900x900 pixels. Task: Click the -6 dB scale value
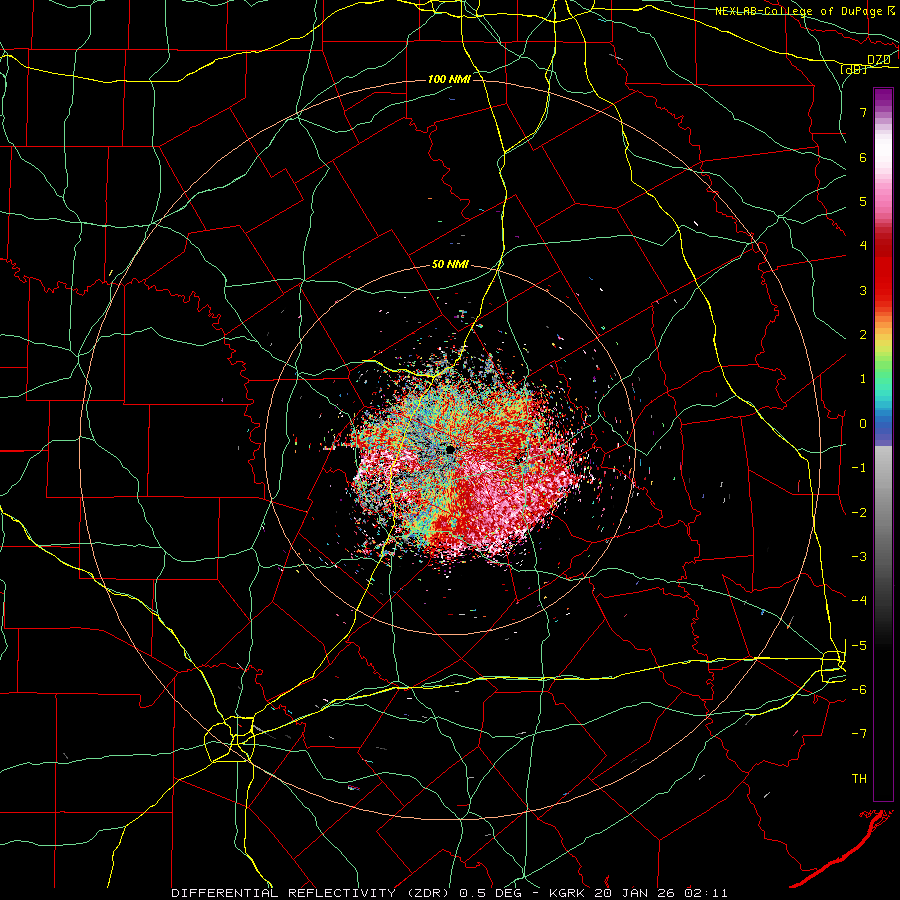pyautogui.click(x=859, y=690)
